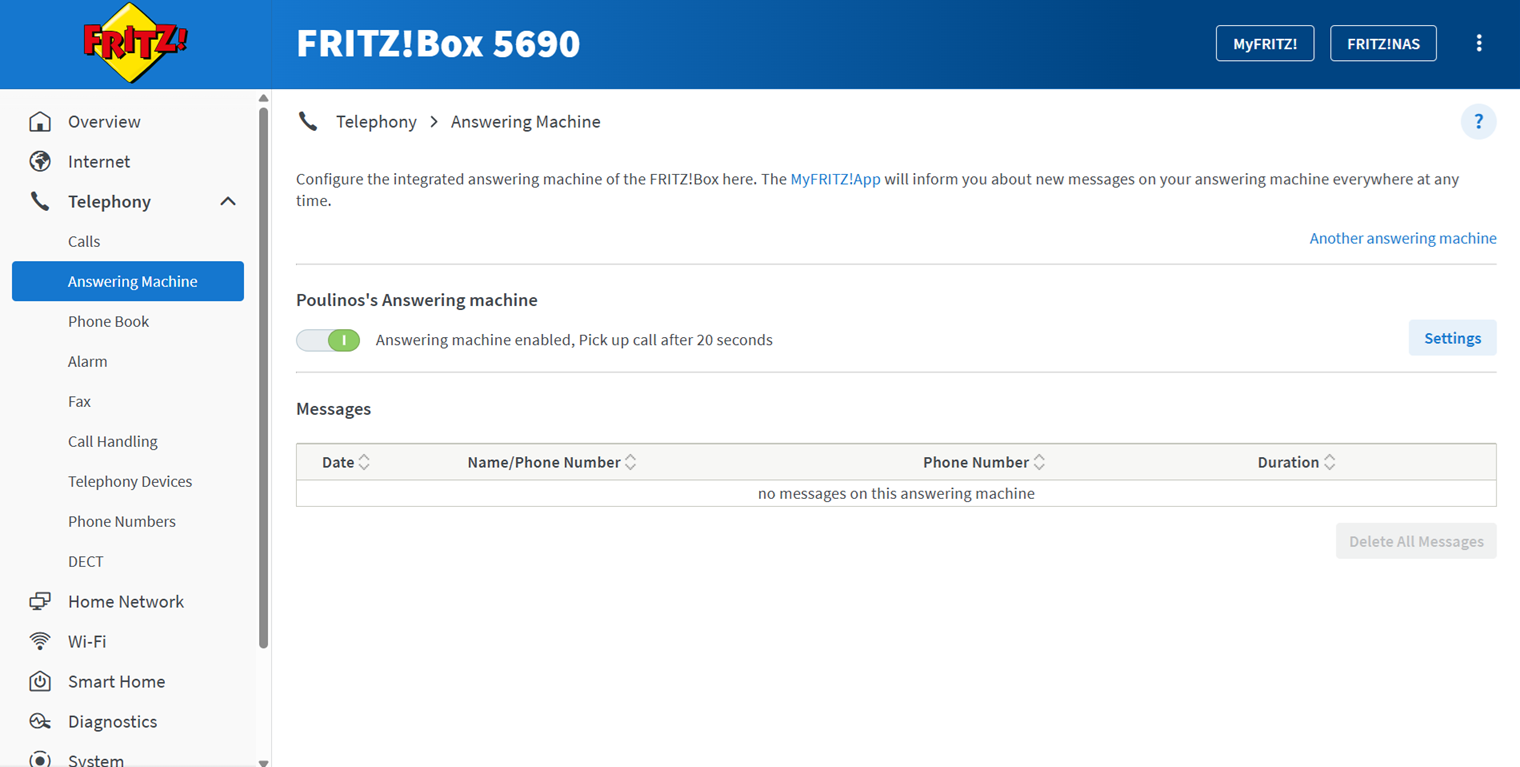The image size is (1520, 767).
Task: Click the Poulinos's Answering machine heading
Action: 417,300
